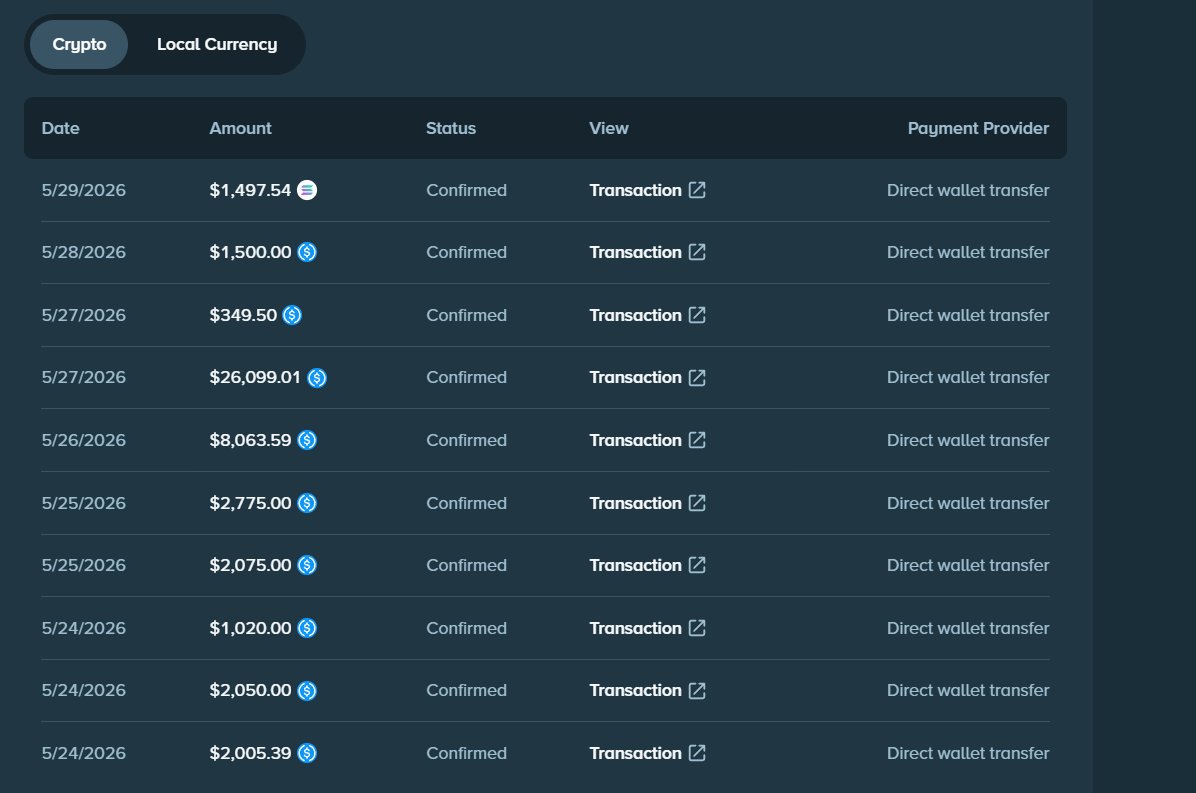Click the USDC coin icon beside $26,099.01
Image resolution: width=1196 pixels, height=793 pixels.
317,377
